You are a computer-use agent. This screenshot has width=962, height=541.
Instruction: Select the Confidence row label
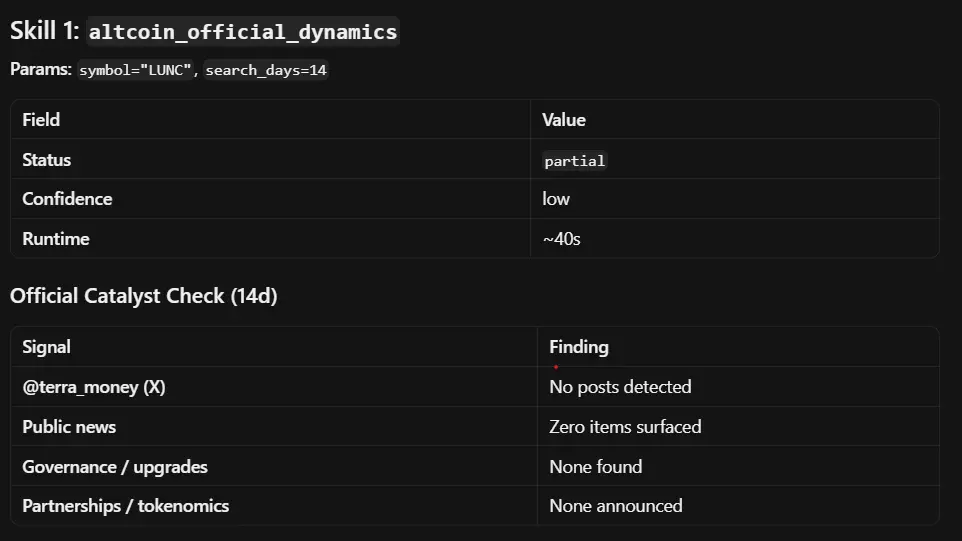tap(67, 199)
